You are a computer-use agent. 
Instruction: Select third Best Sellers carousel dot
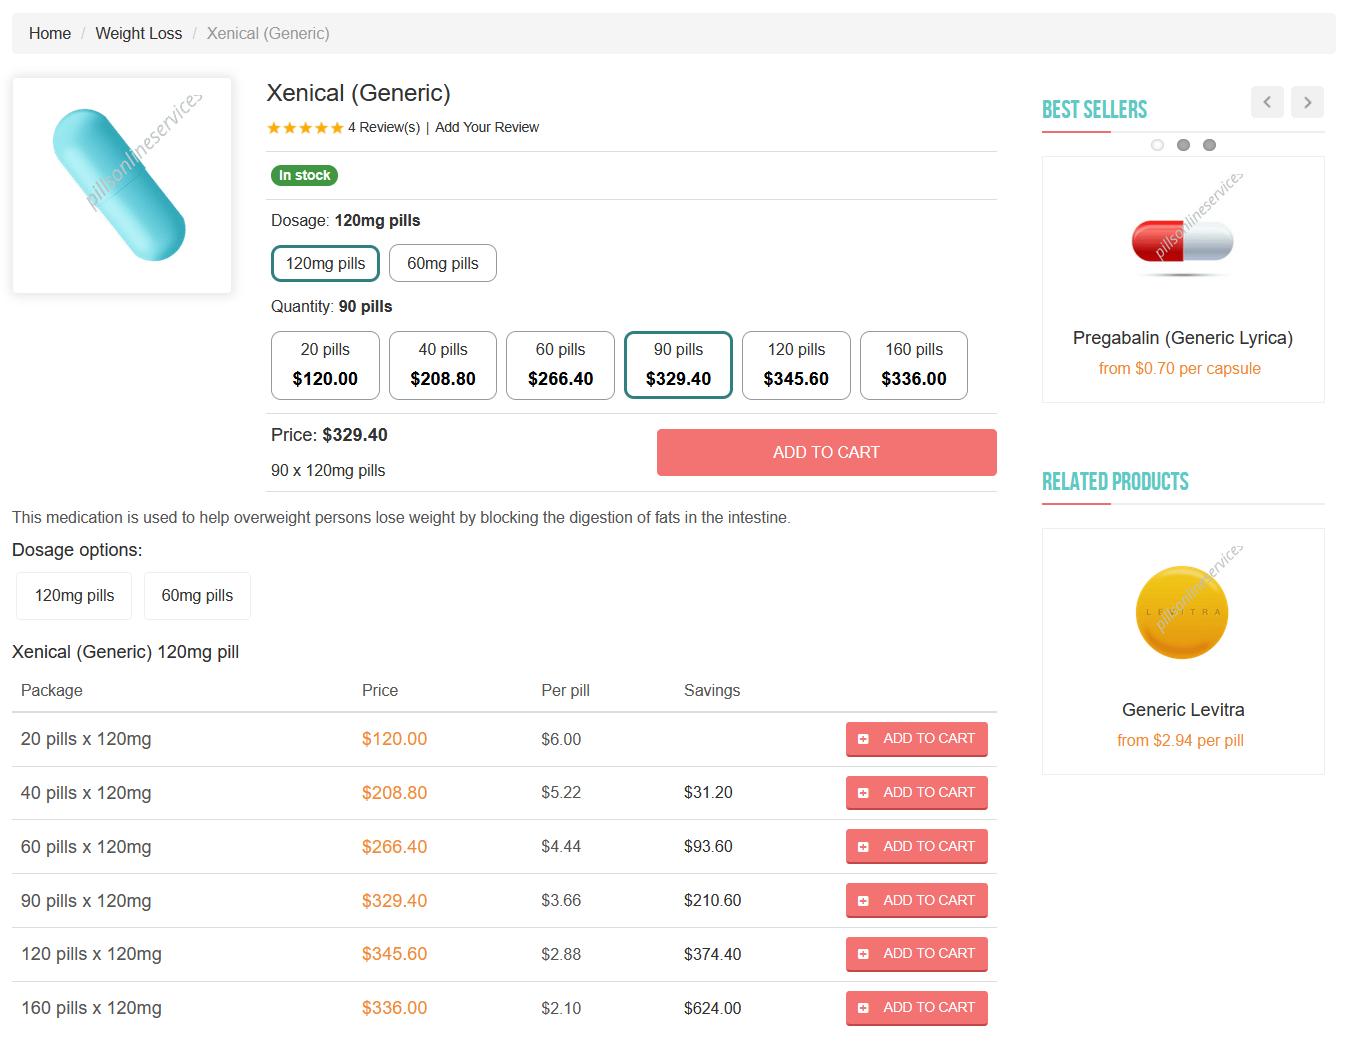click(x=1209, y=145)
